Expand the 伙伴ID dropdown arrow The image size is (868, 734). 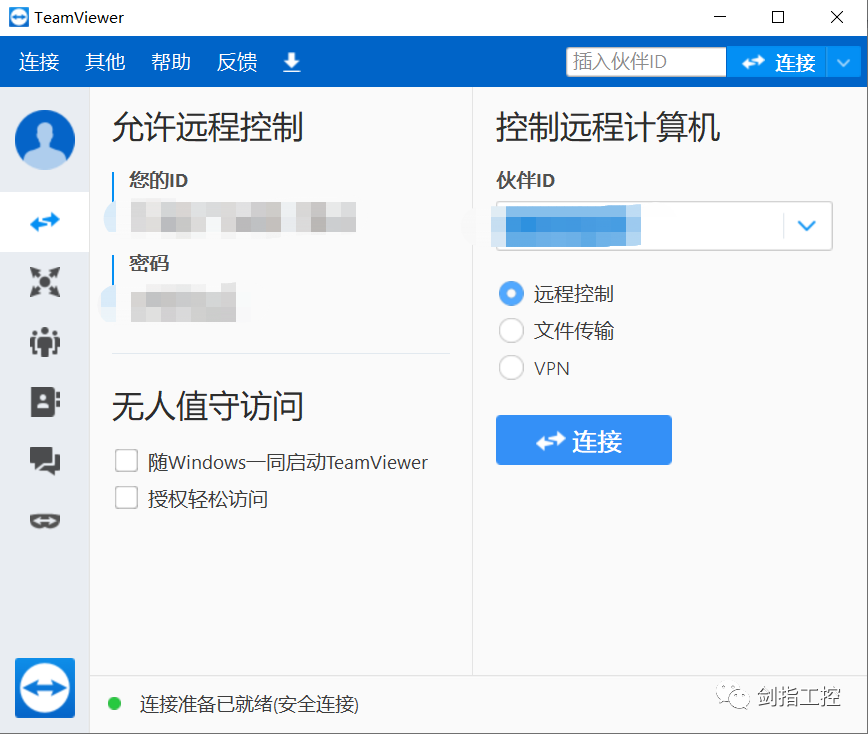point(807,226)
